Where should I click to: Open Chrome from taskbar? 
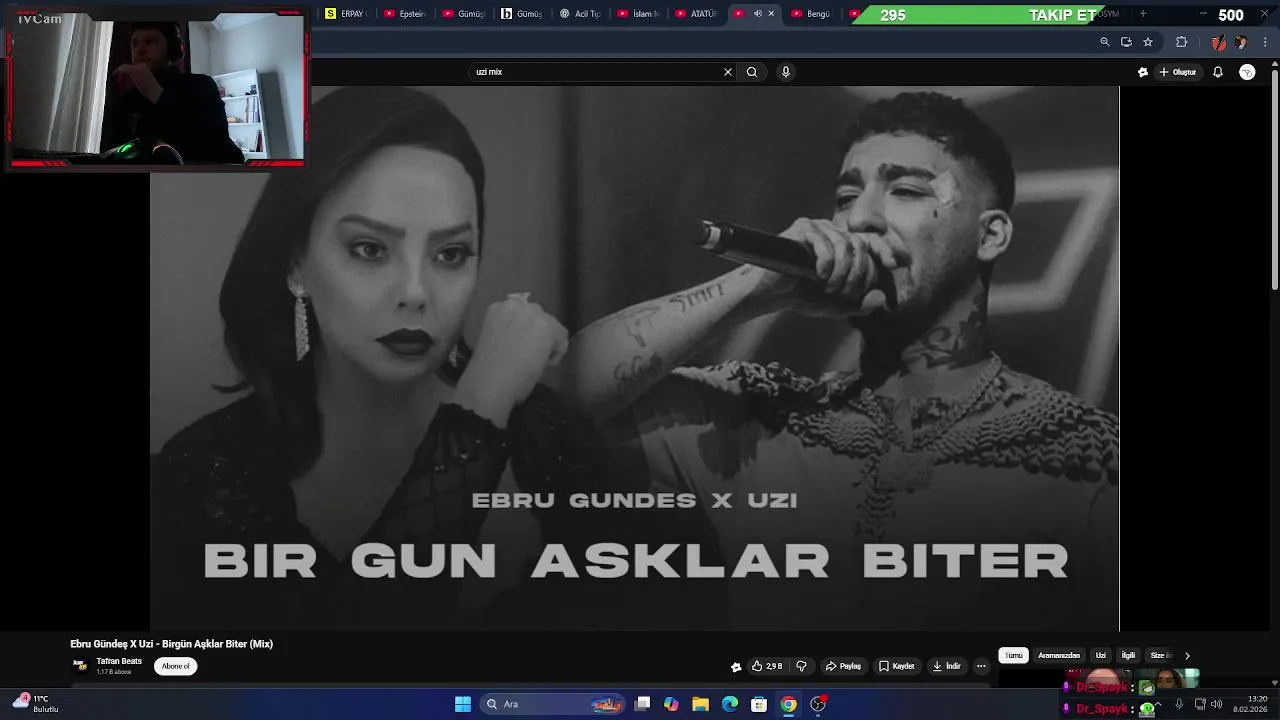point(789,704)
